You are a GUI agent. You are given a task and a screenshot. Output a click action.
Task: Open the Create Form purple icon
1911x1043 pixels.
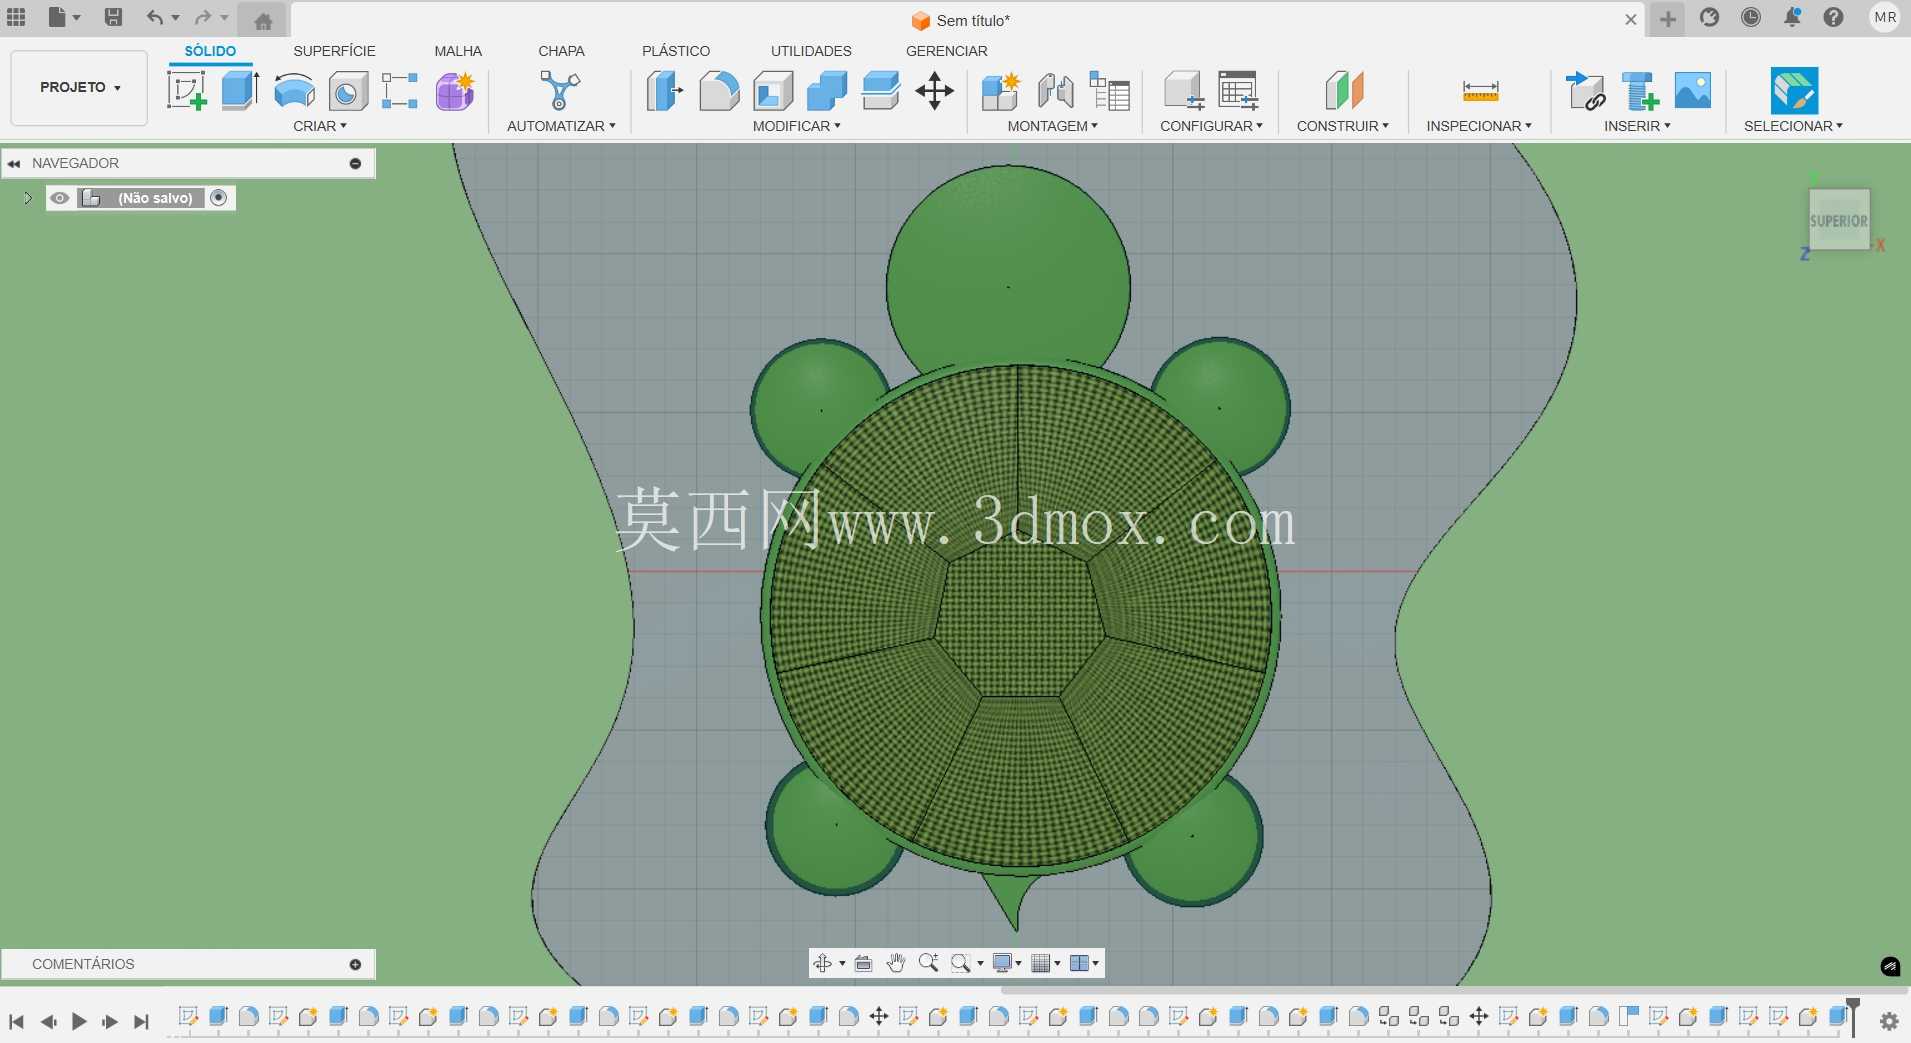[x=455, y=91]
